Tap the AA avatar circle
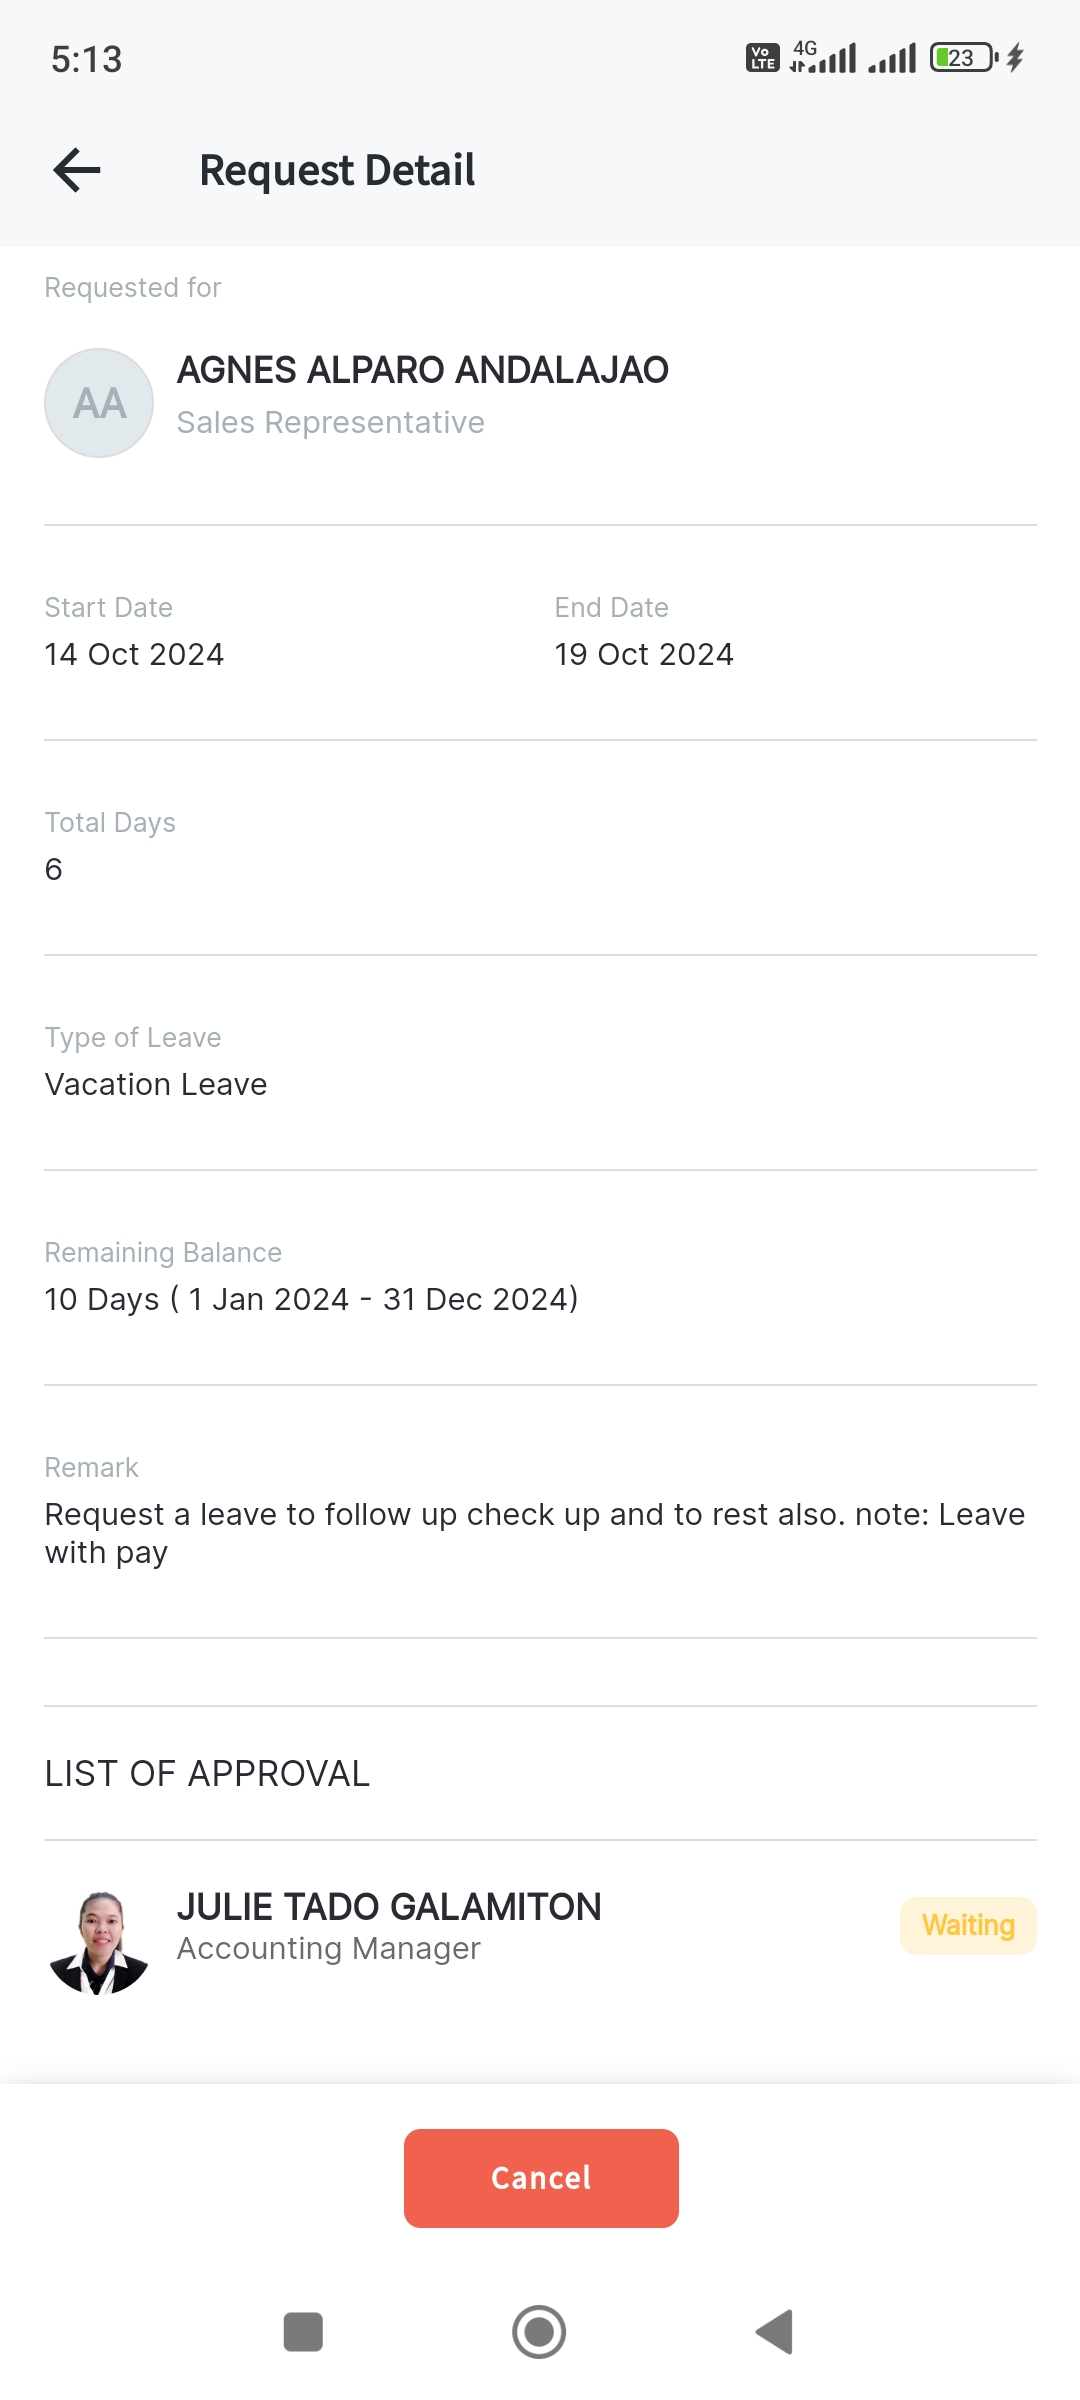 99,403
